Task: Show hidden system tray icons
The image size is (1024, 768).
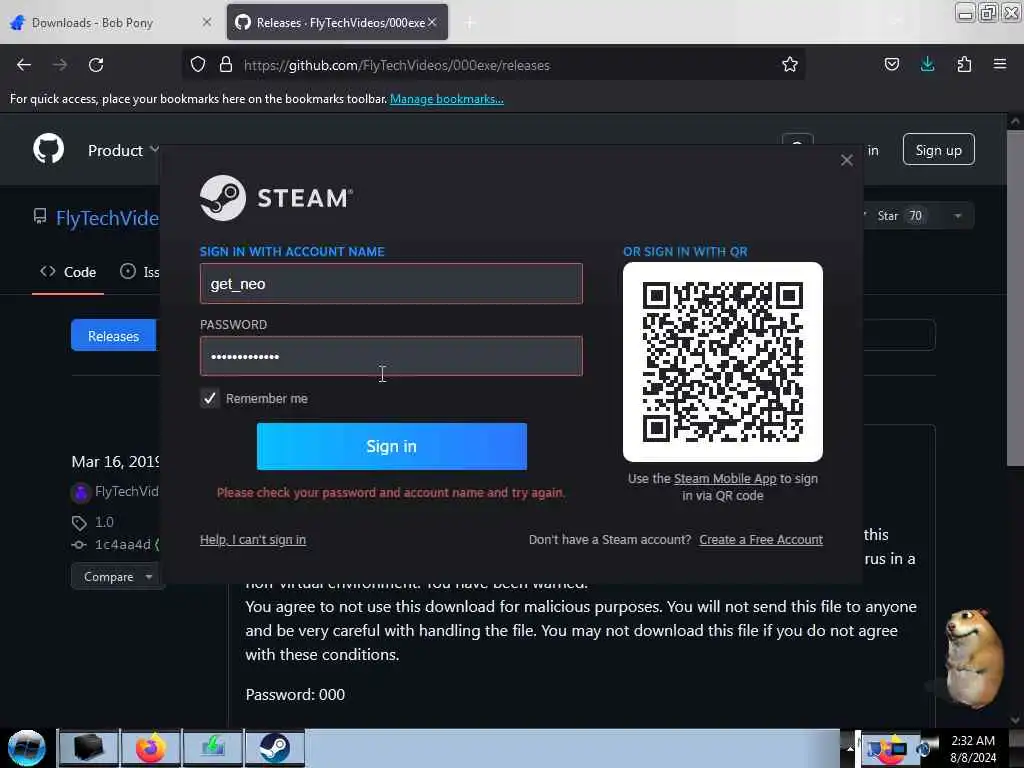Action: click(850, 748)
